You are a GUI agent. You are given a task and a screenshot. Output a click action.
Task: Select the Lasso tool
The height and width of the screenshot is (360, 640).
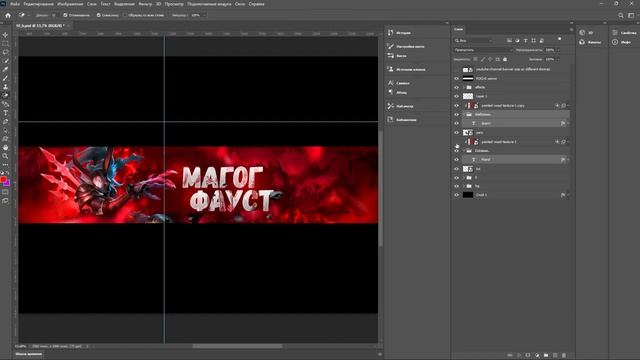coord(5,52)
